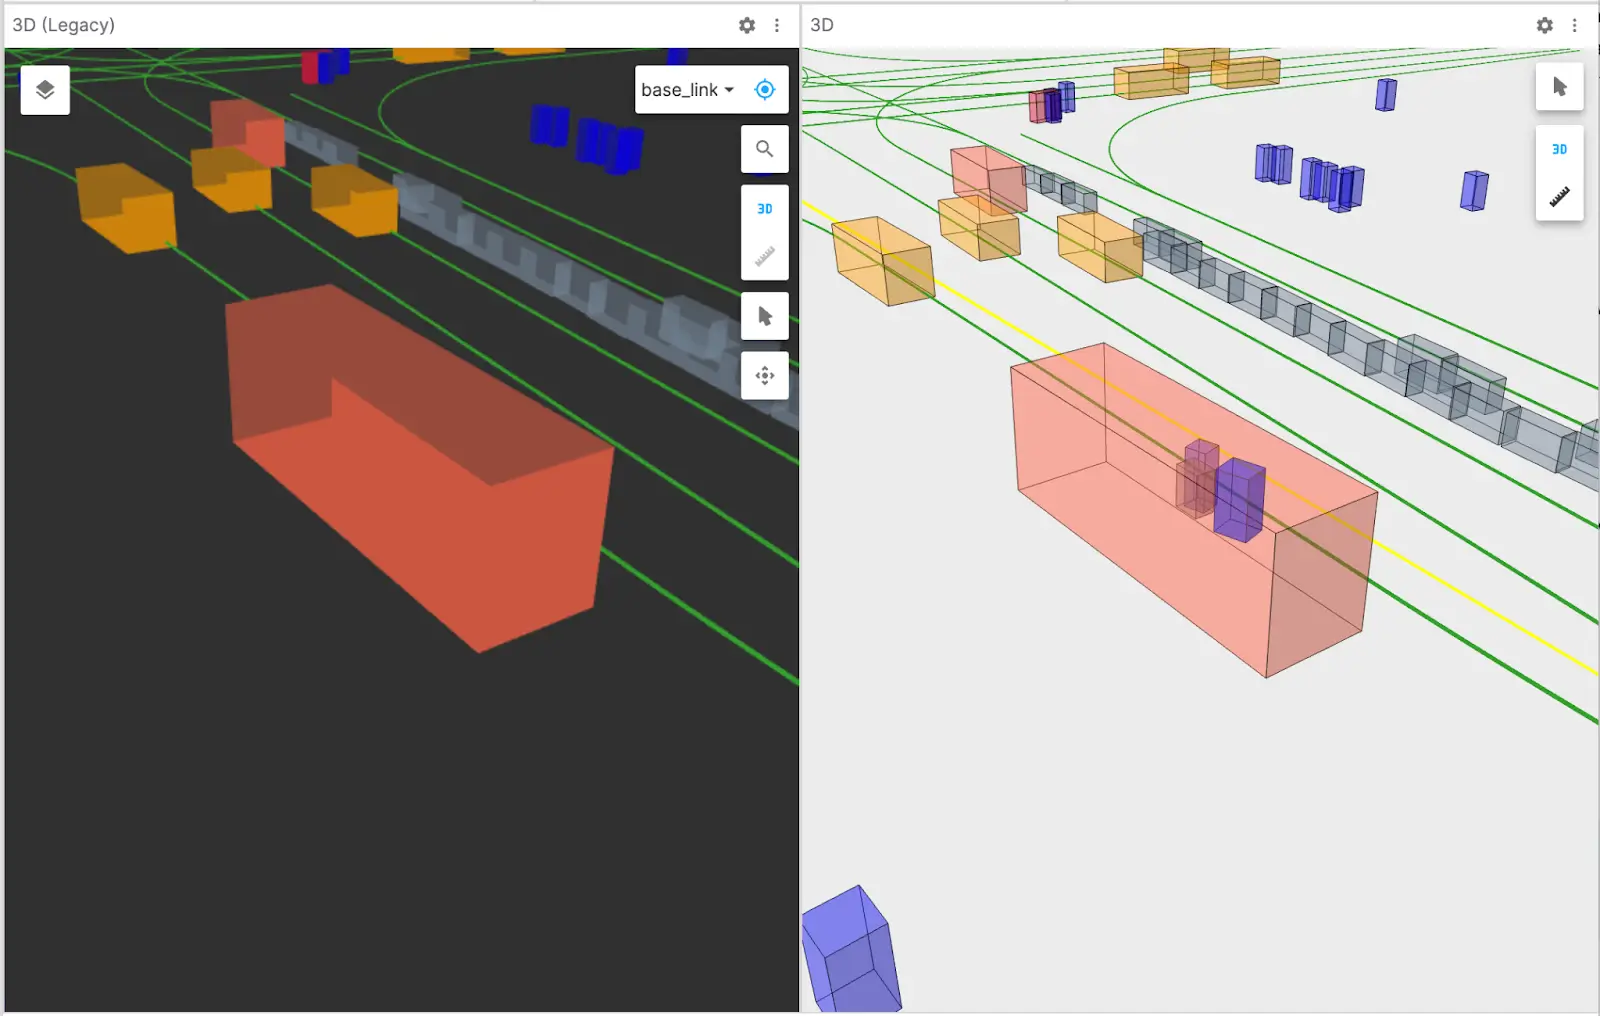Open settings via the gear in the legacy panel
This screenshot has height=1016, width=1600.
coord(747,26)
